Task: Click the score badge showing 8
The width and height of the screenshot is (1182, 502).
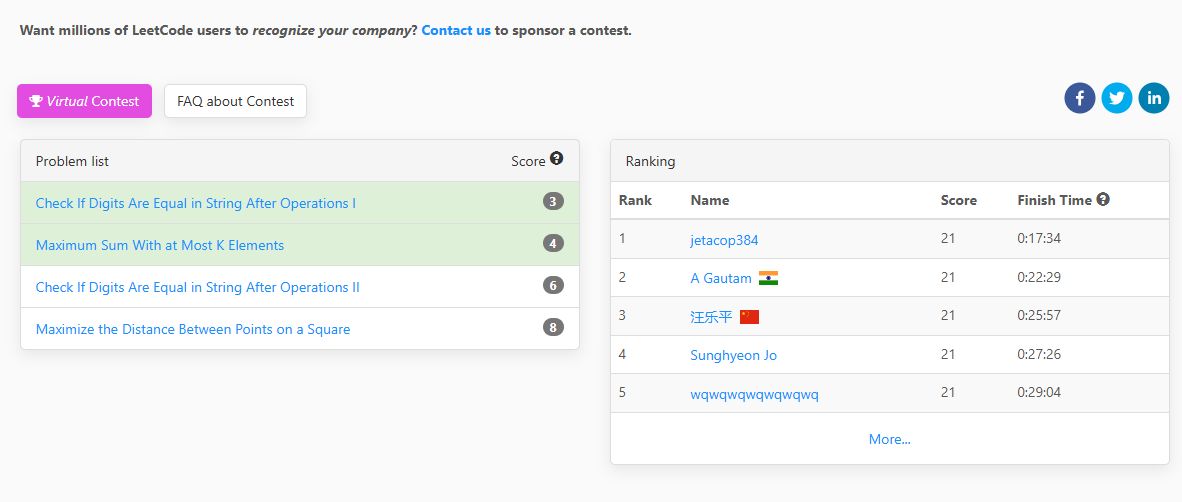Action: [x=553, y=327]
